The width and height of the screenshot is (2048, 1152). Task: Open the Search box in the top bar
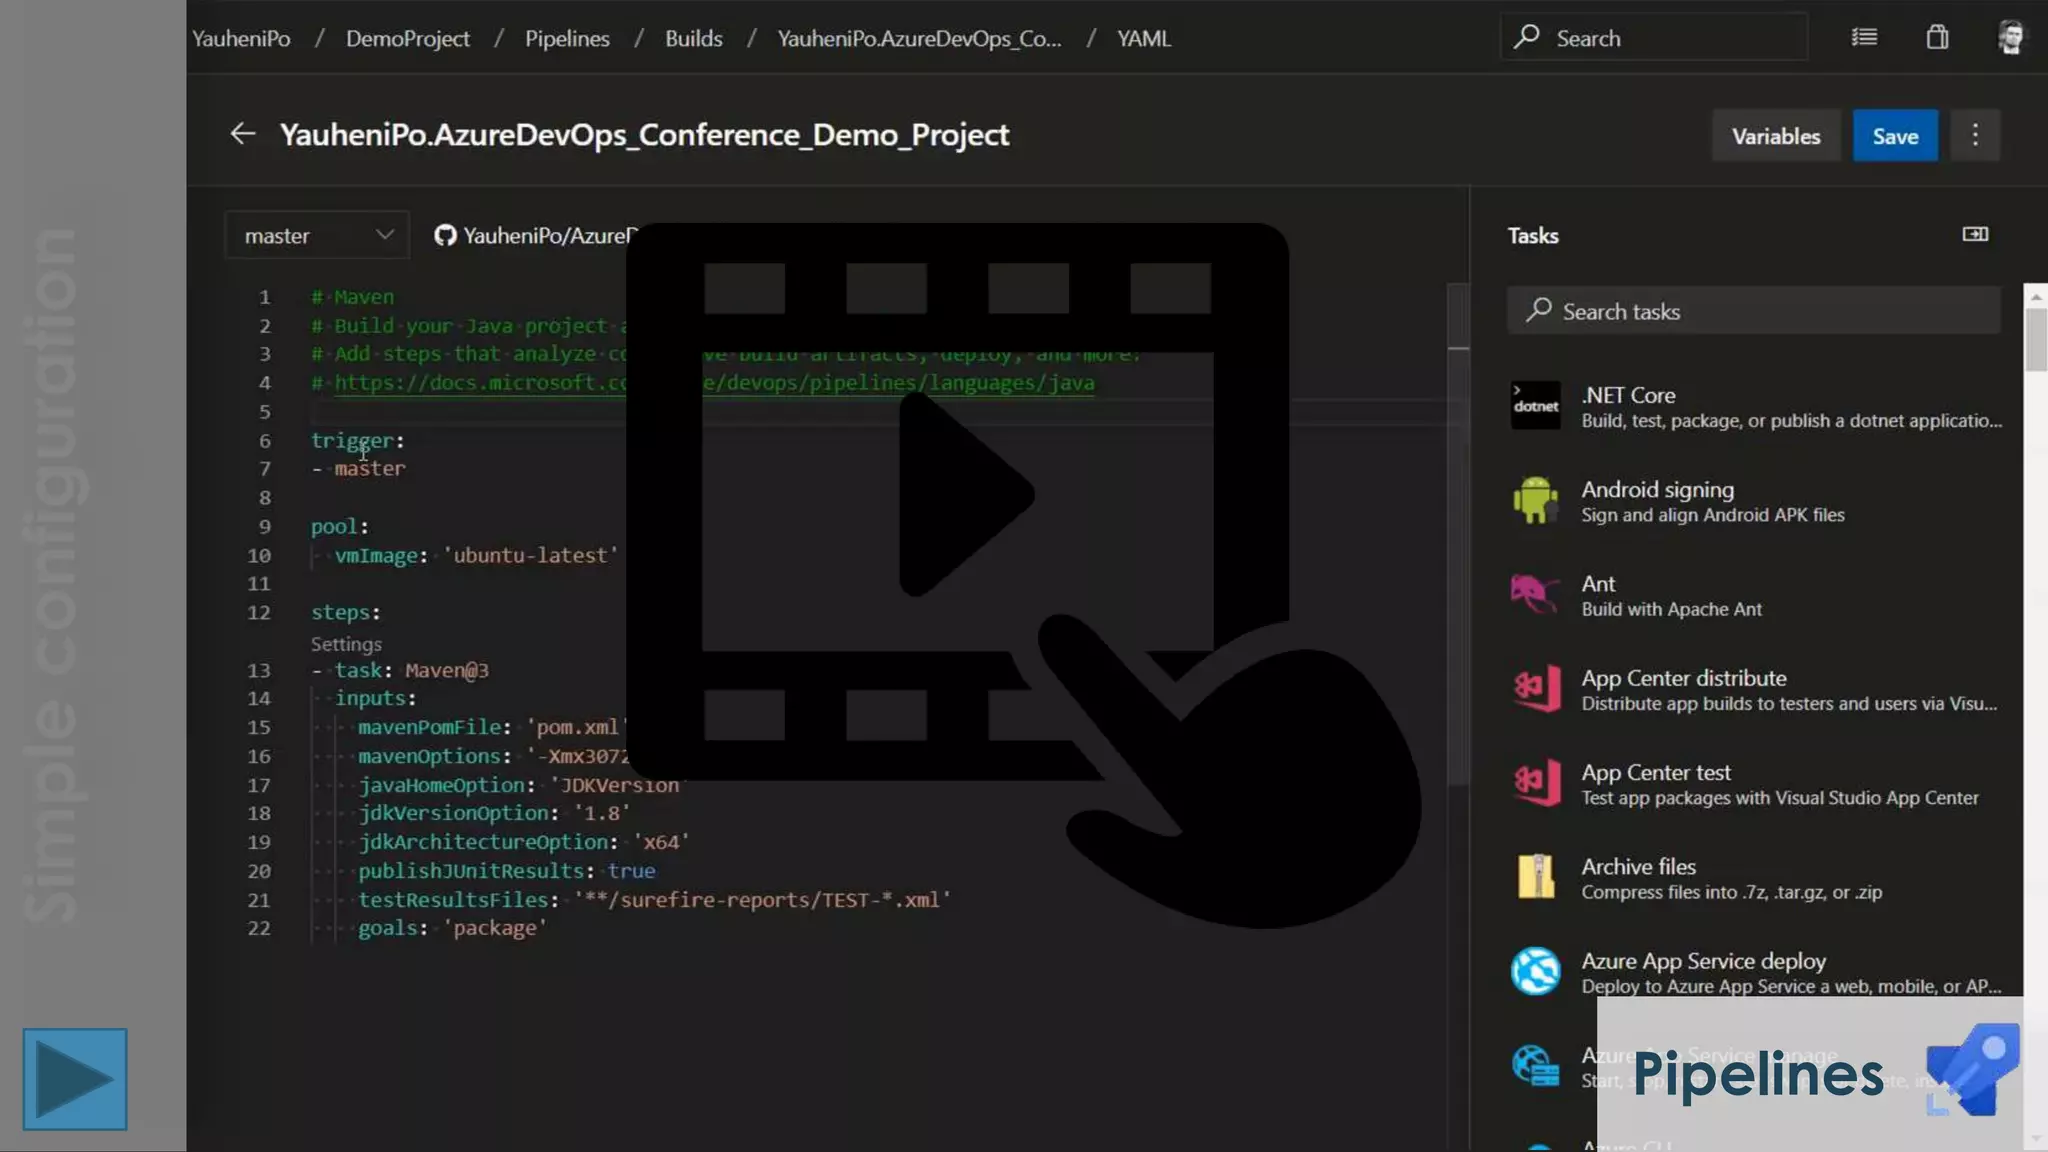1654,38
